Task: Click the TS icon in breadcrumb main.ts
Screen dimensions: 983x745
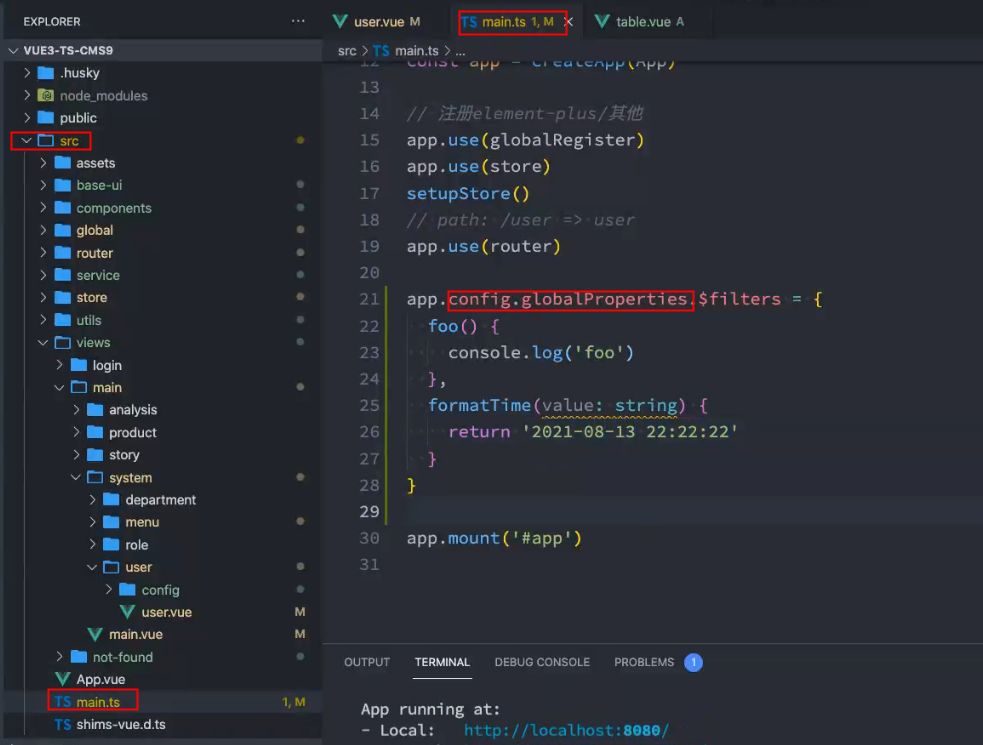Action: click(381, 51)
